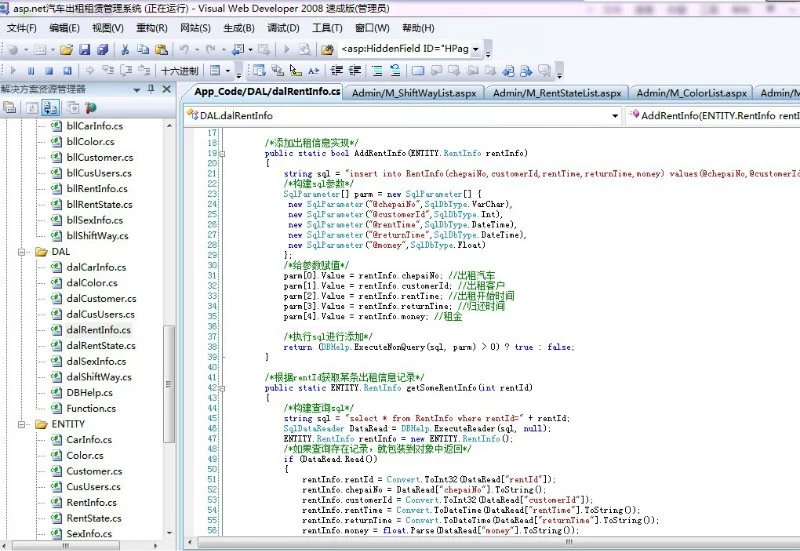Open the 重构(R) menu

click(x=152, y=28)
